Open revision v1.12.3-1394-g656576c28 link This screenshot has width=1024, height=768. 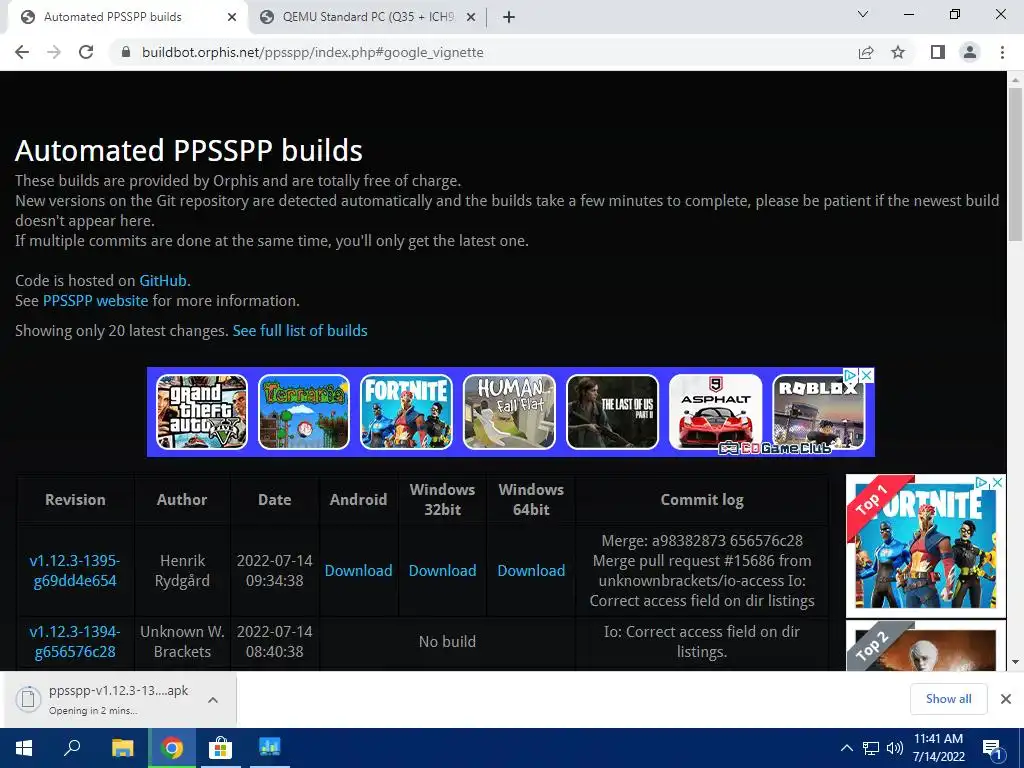[x=75, y=642]
